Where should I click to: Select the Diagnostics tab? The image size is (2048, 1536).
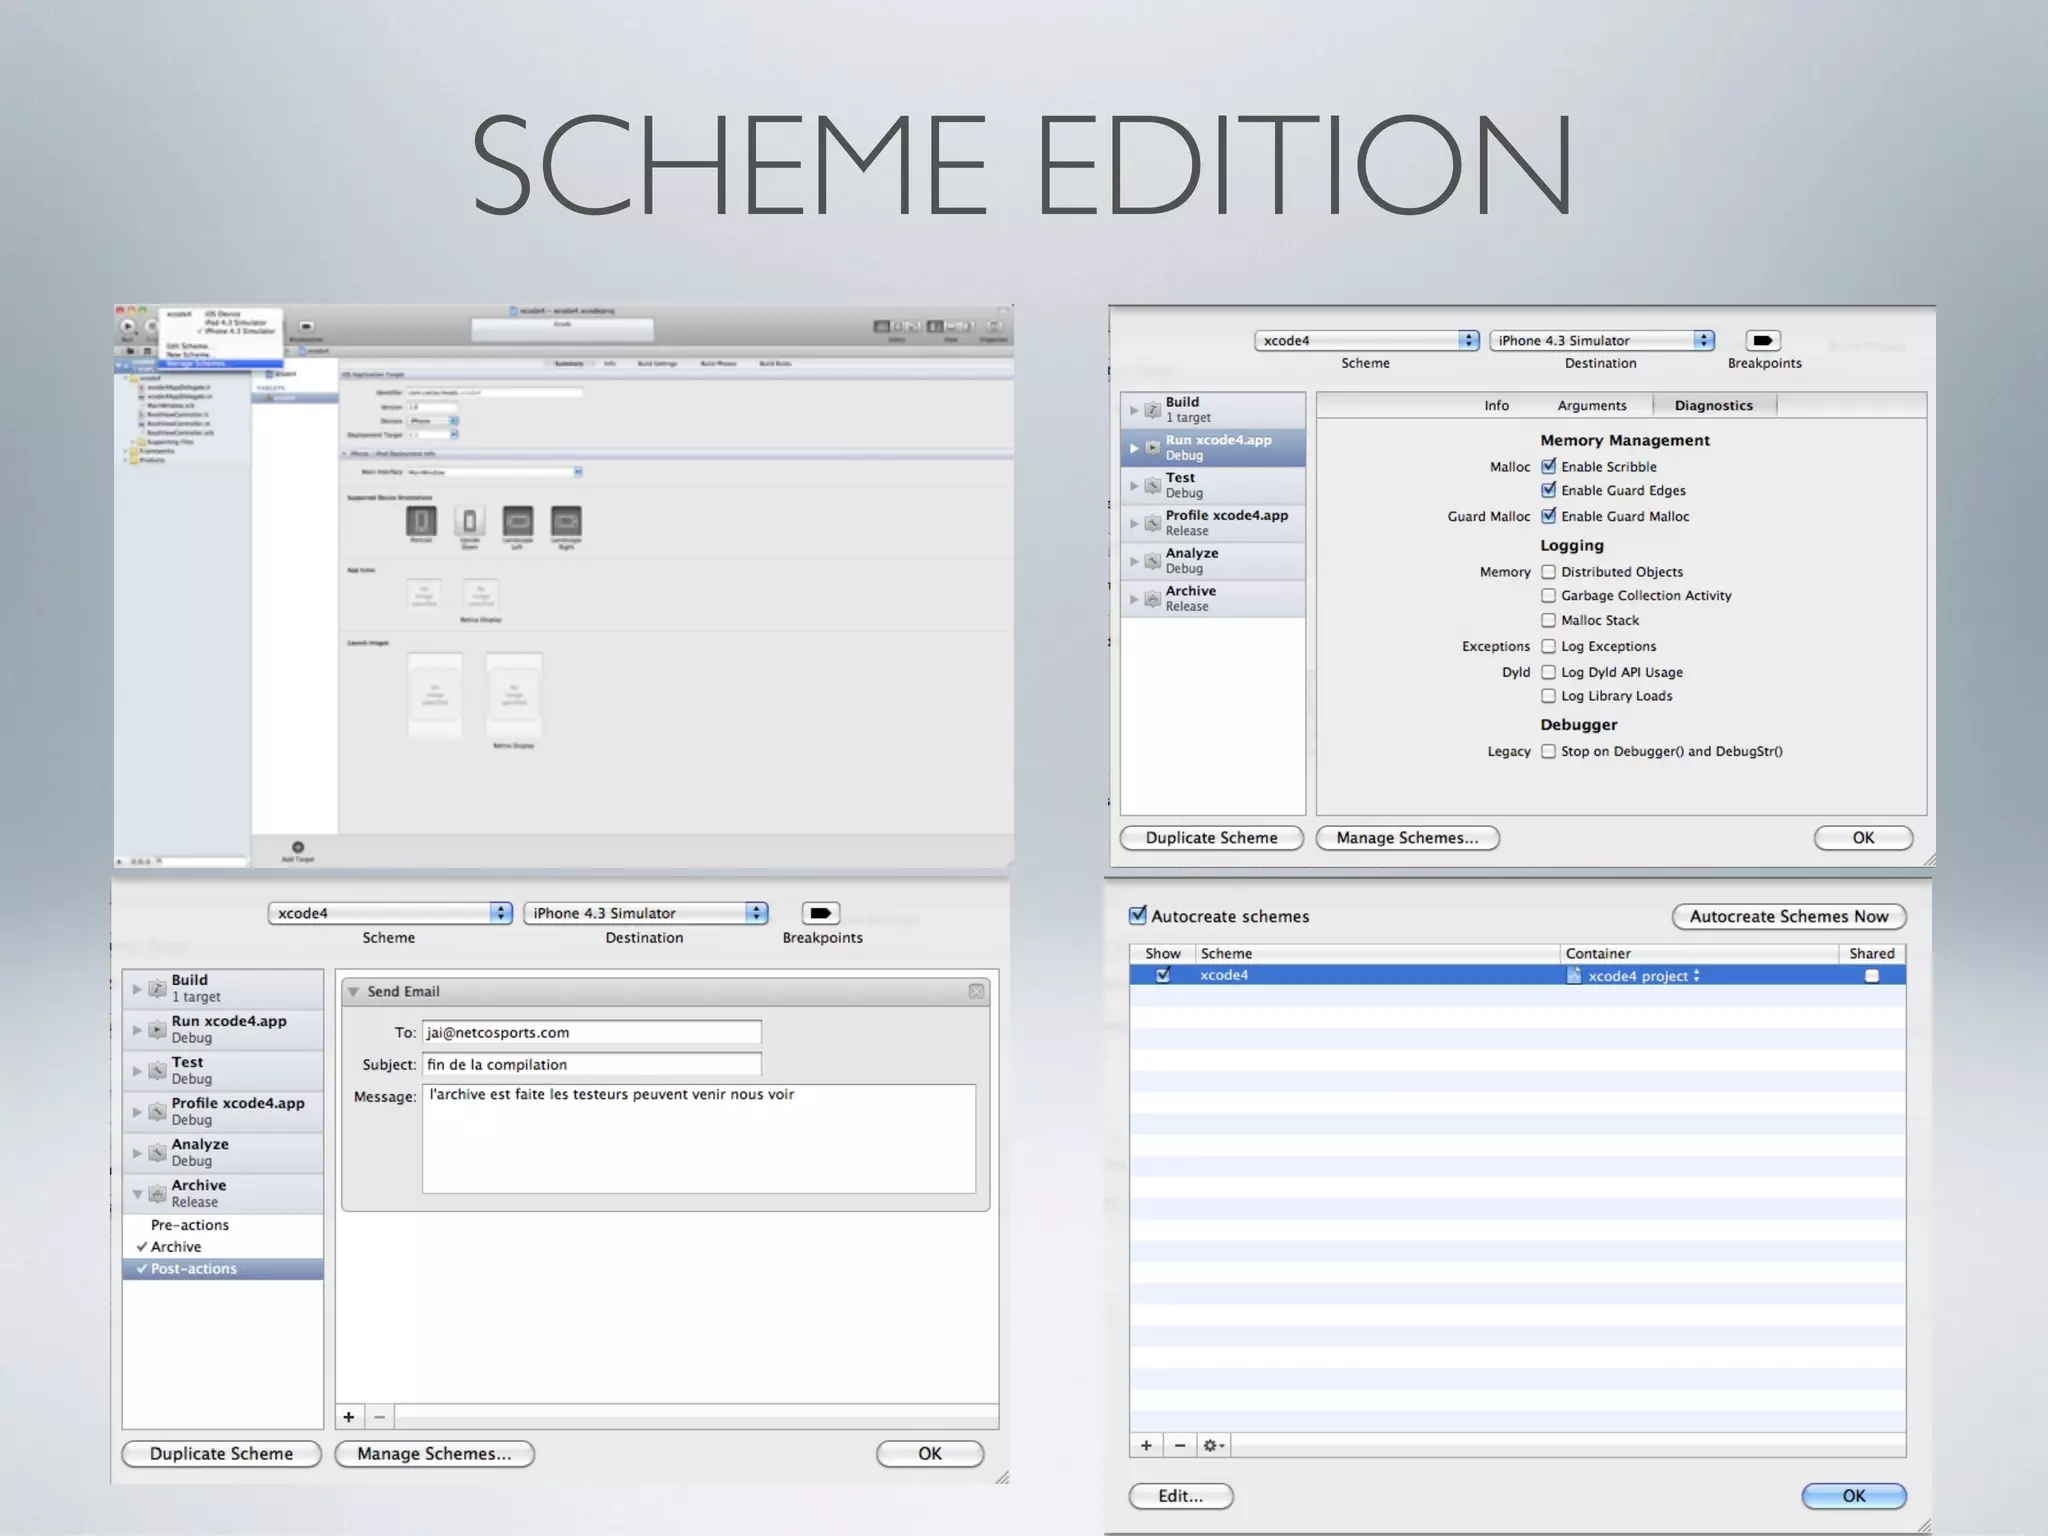1713,405
